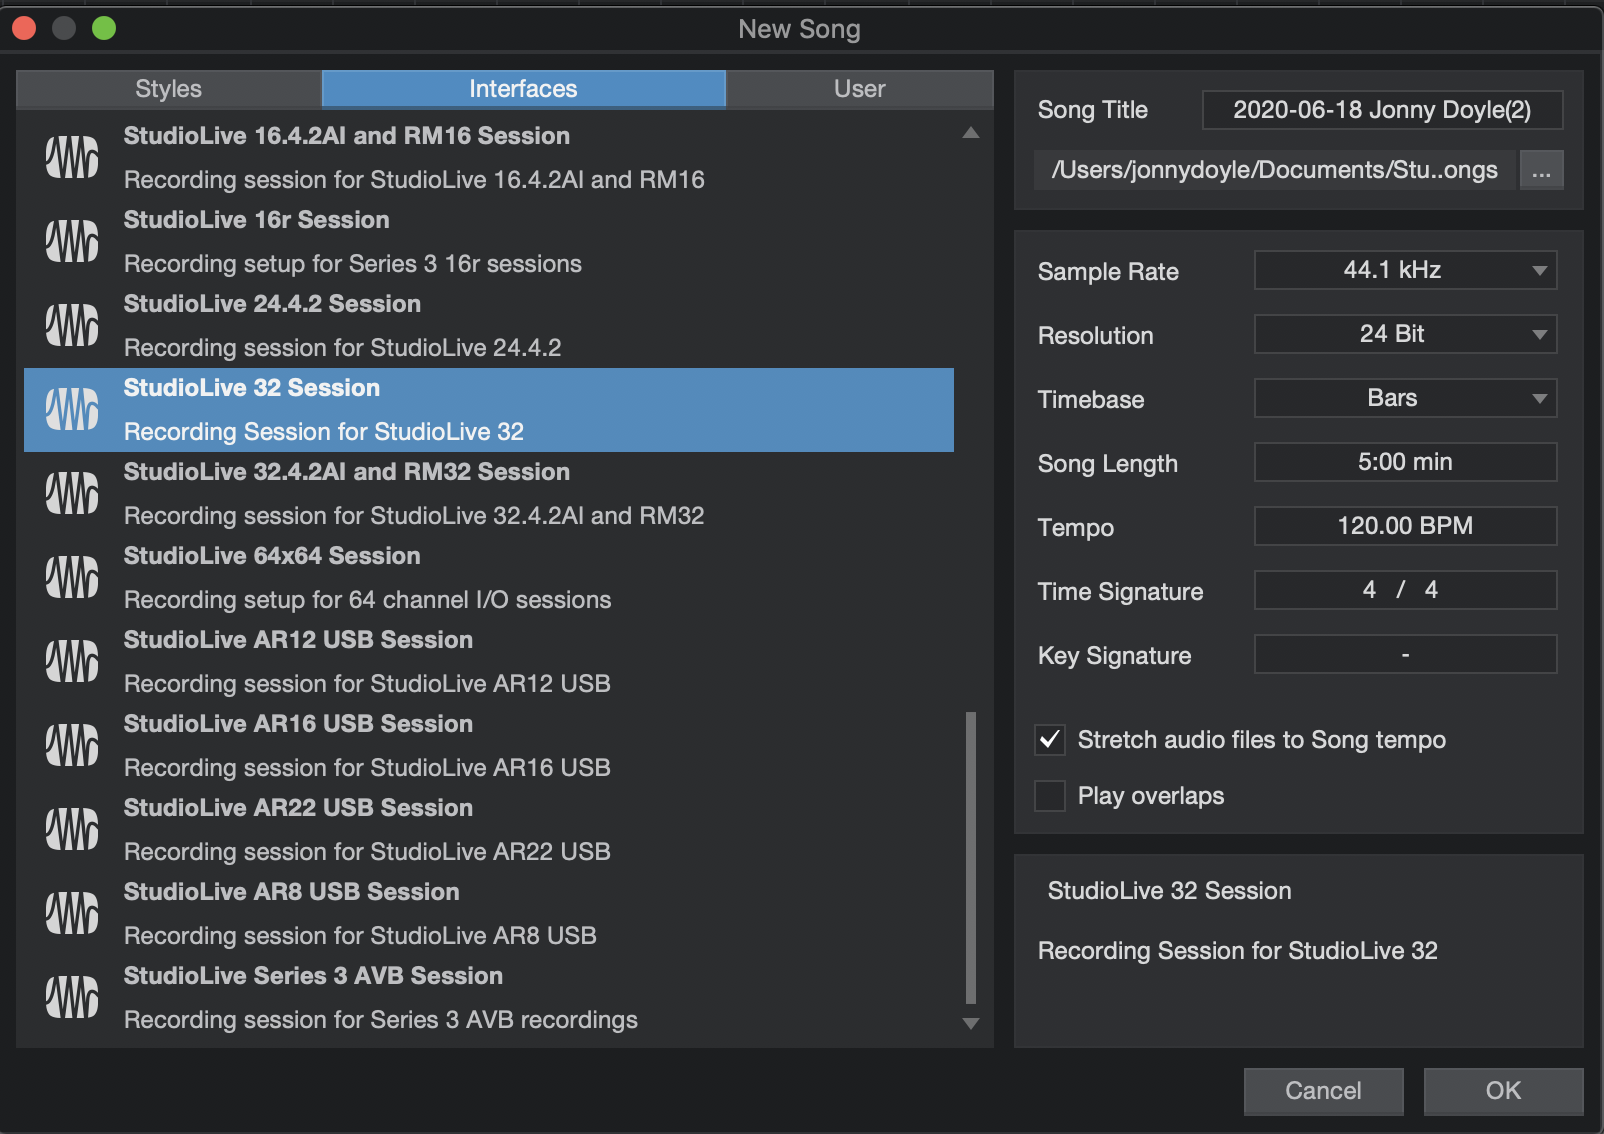1604x1134 pixels.
Task: Click the Cancel button
Action: pos(1323,1091)
